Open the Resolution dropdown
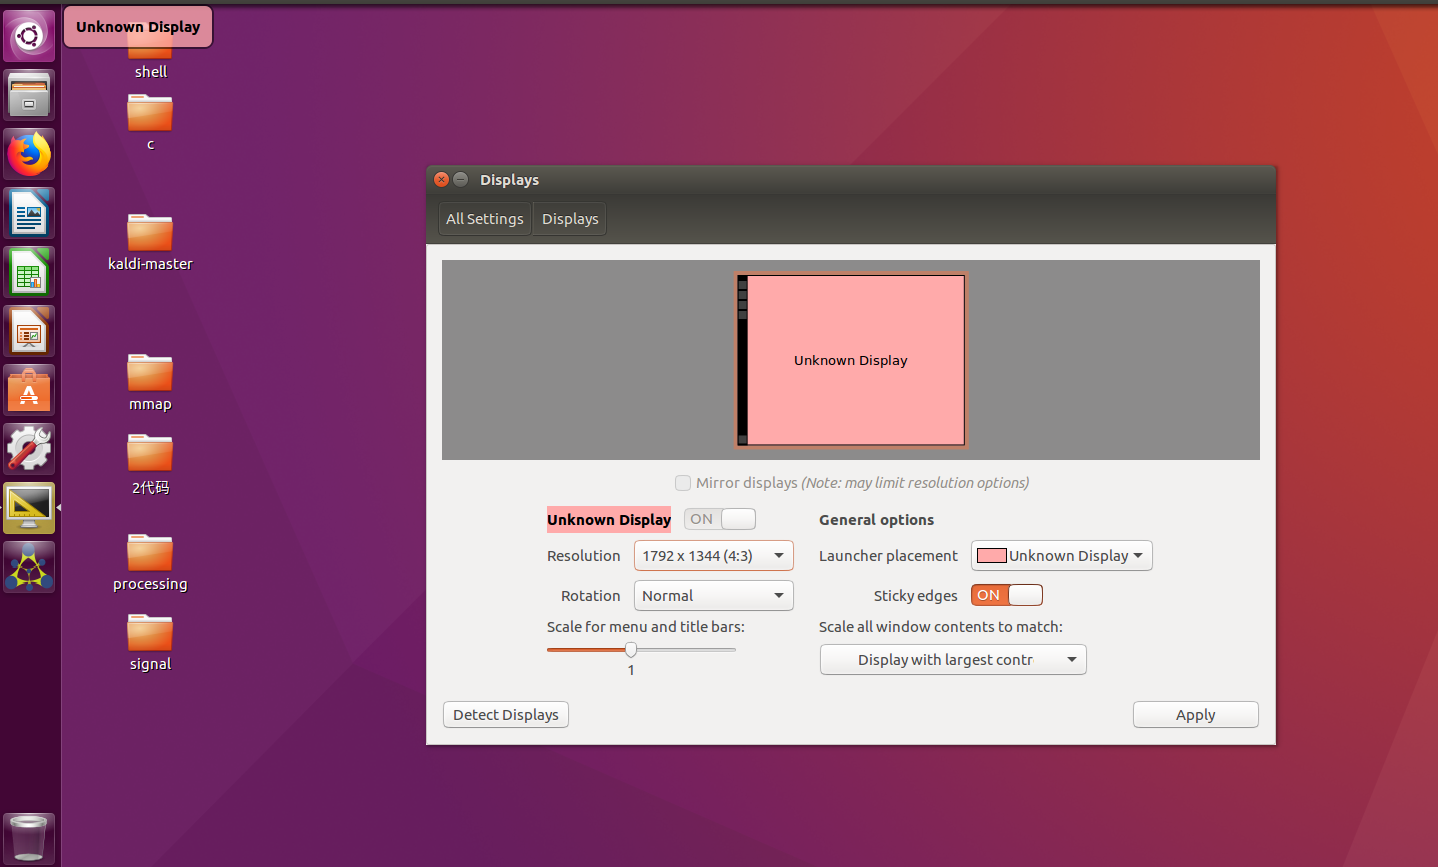Viewport: 1438px width, 867px height. point(713,555)
